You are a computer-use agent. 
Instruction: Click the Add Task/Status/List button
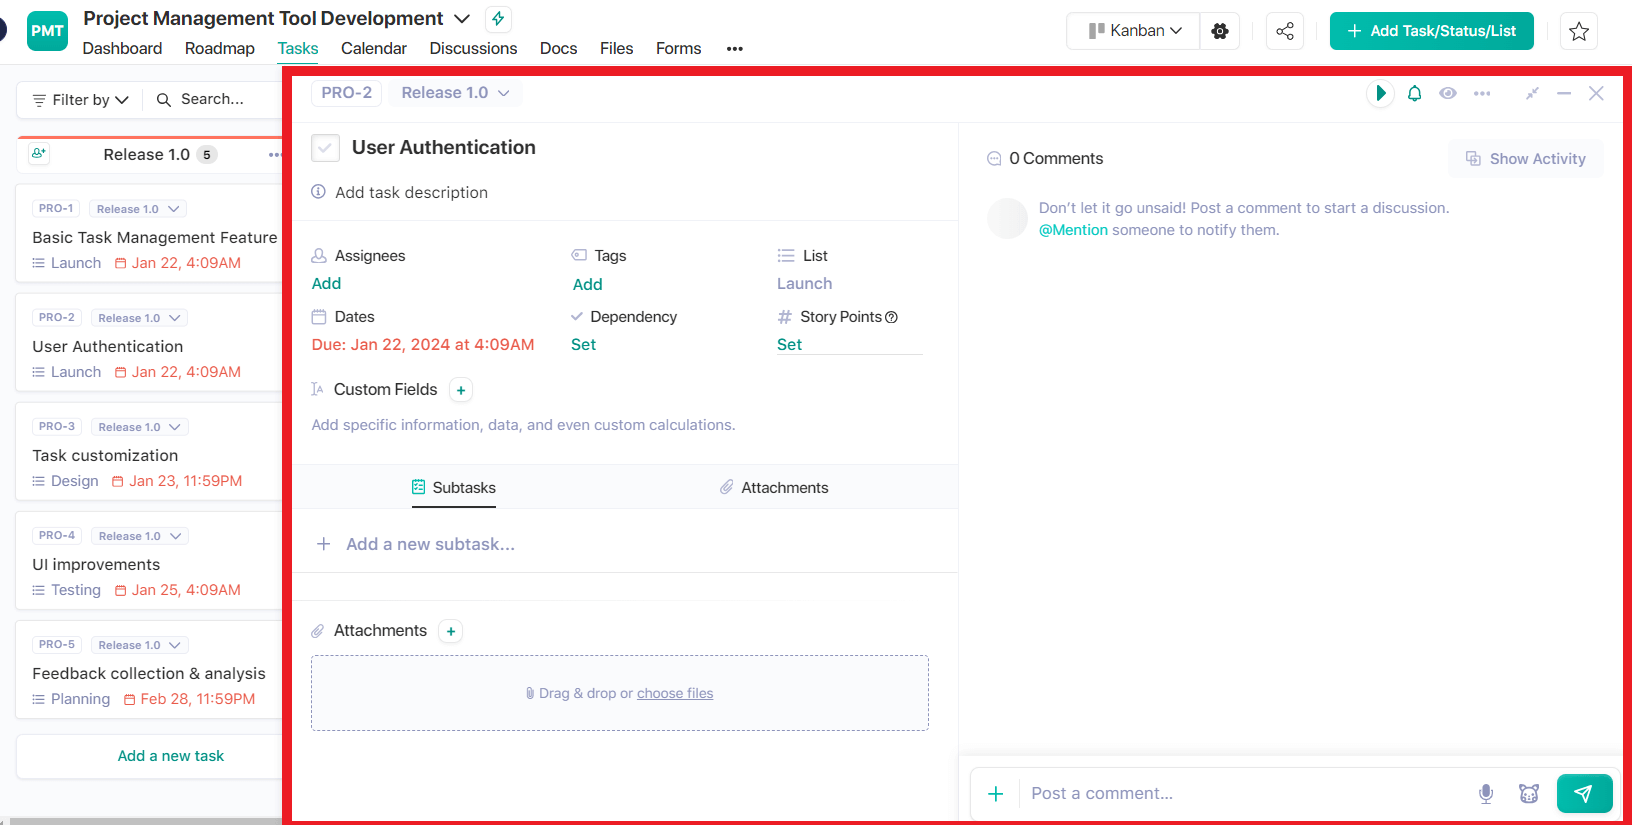[x=1431, y=31]
